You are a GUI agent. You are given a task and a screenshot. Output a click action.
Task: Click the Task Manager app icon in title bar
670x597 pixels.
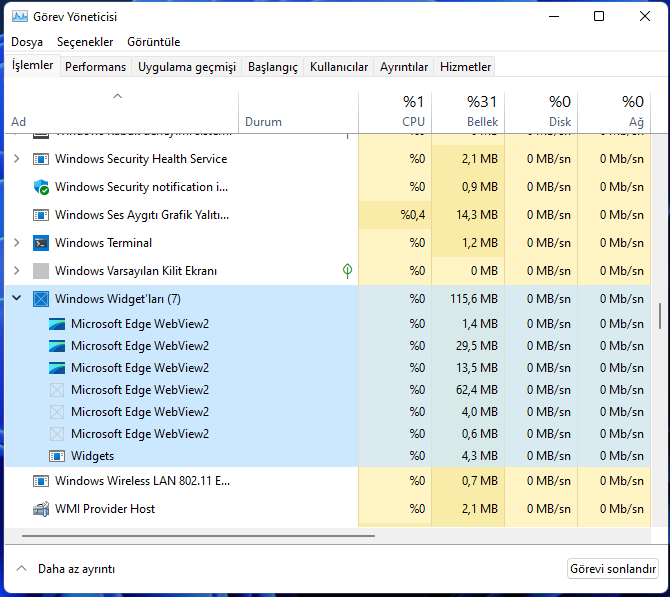(20, 17)
